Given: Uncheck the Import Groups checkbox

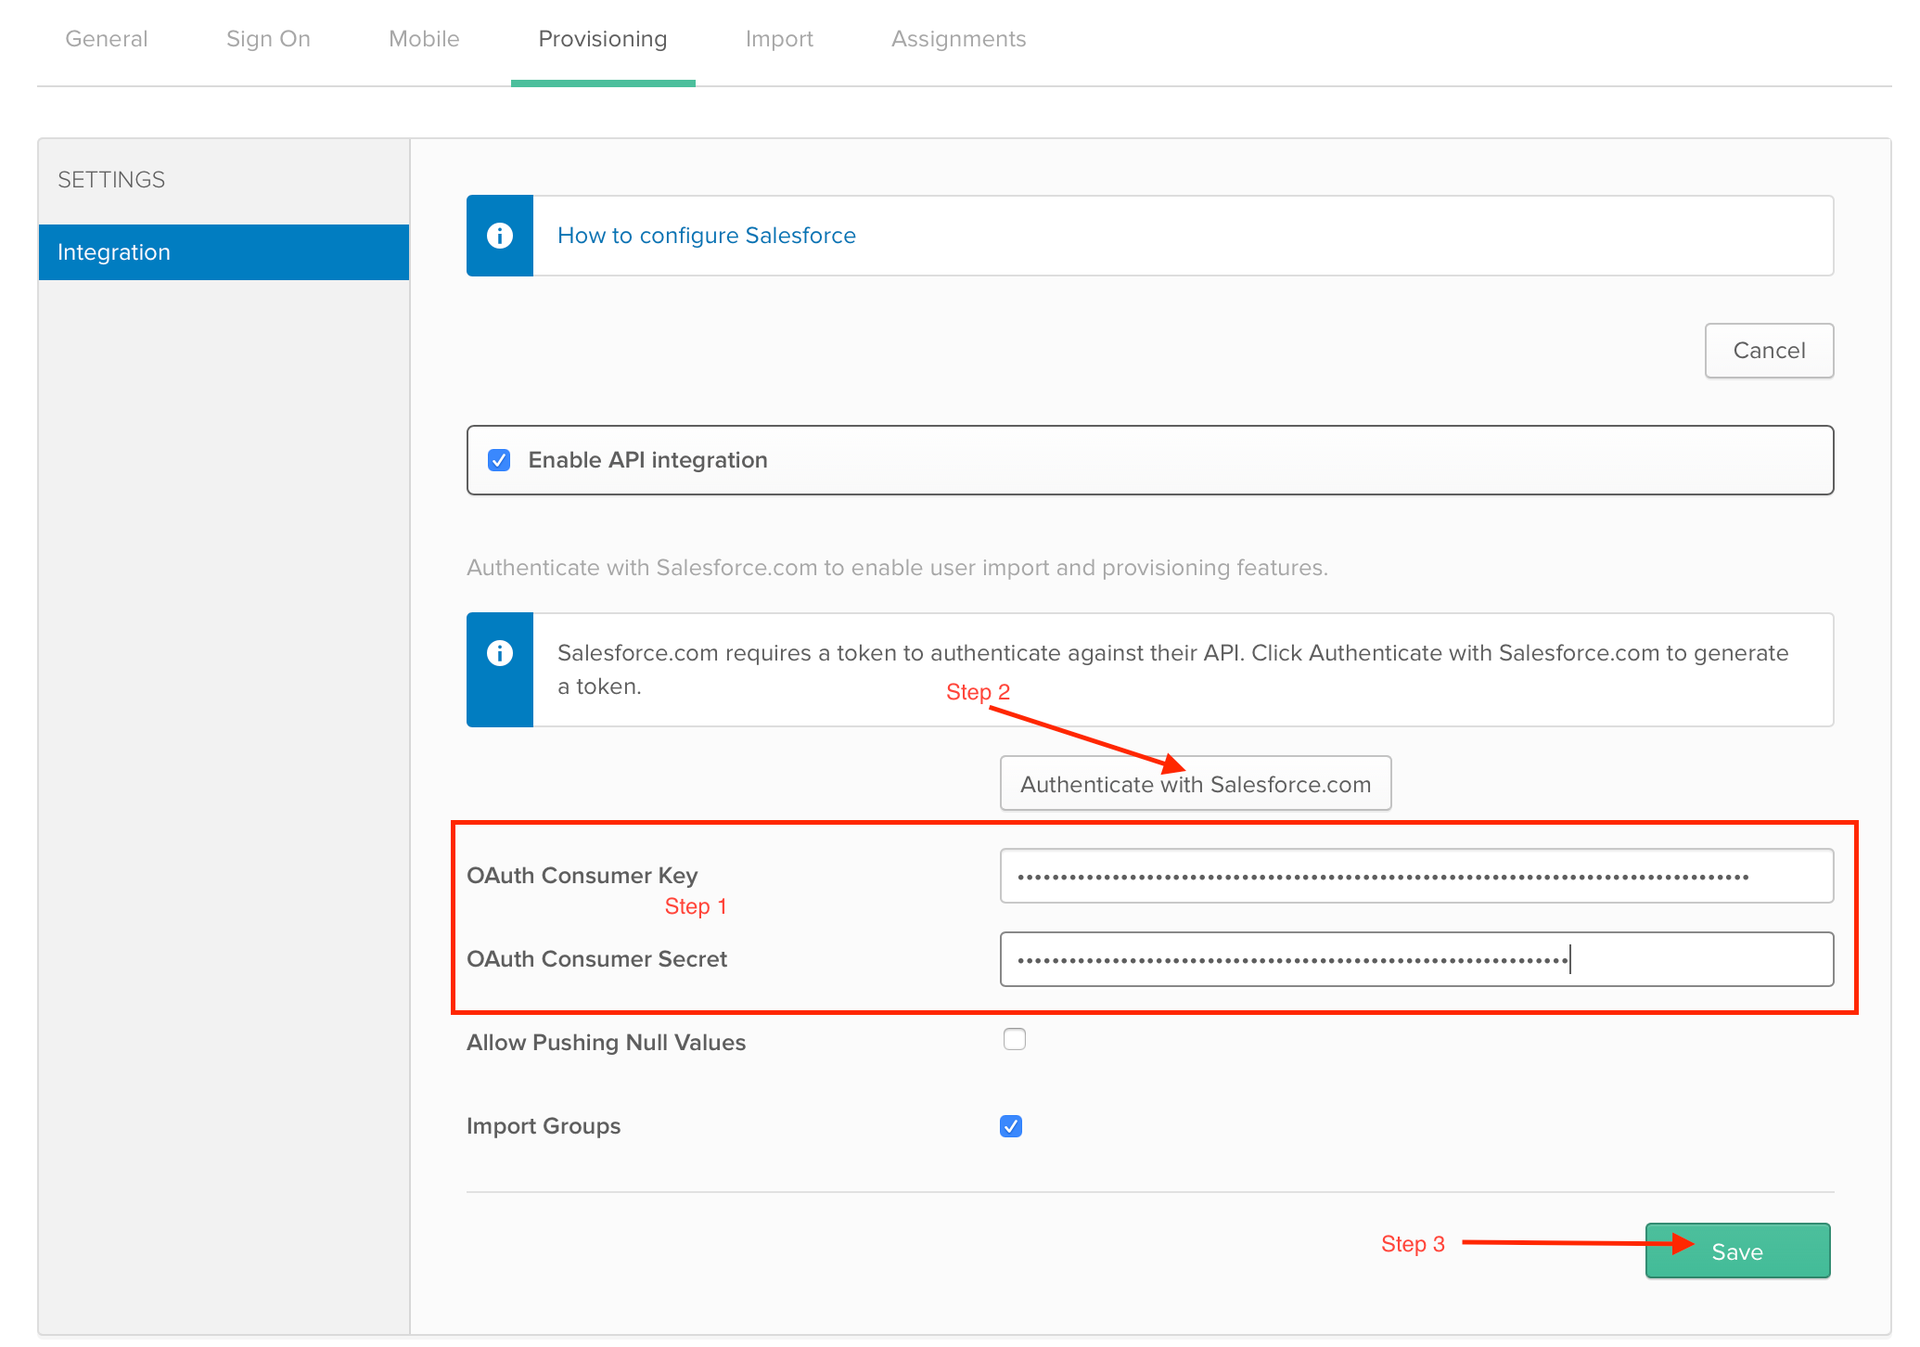Looking at the screenshot, I should pos(1011,1125).
